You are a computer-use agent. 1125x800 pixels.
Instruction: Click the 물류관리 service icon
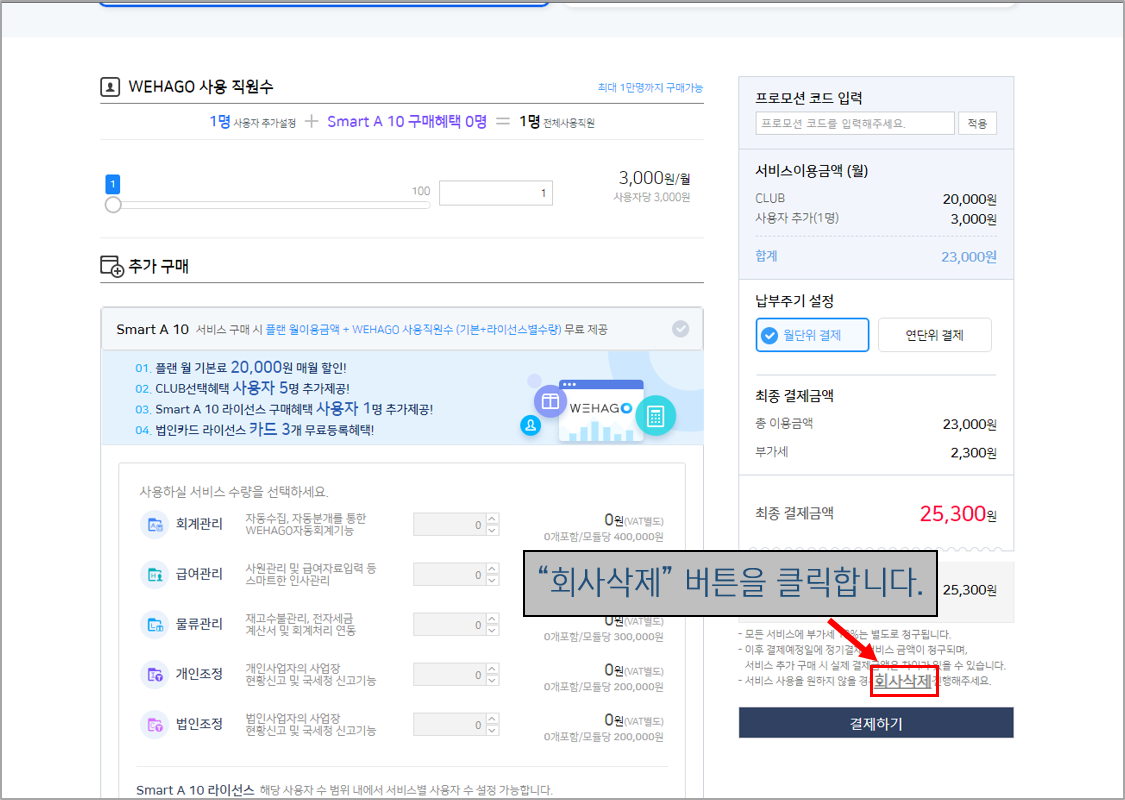pos(154,624)
